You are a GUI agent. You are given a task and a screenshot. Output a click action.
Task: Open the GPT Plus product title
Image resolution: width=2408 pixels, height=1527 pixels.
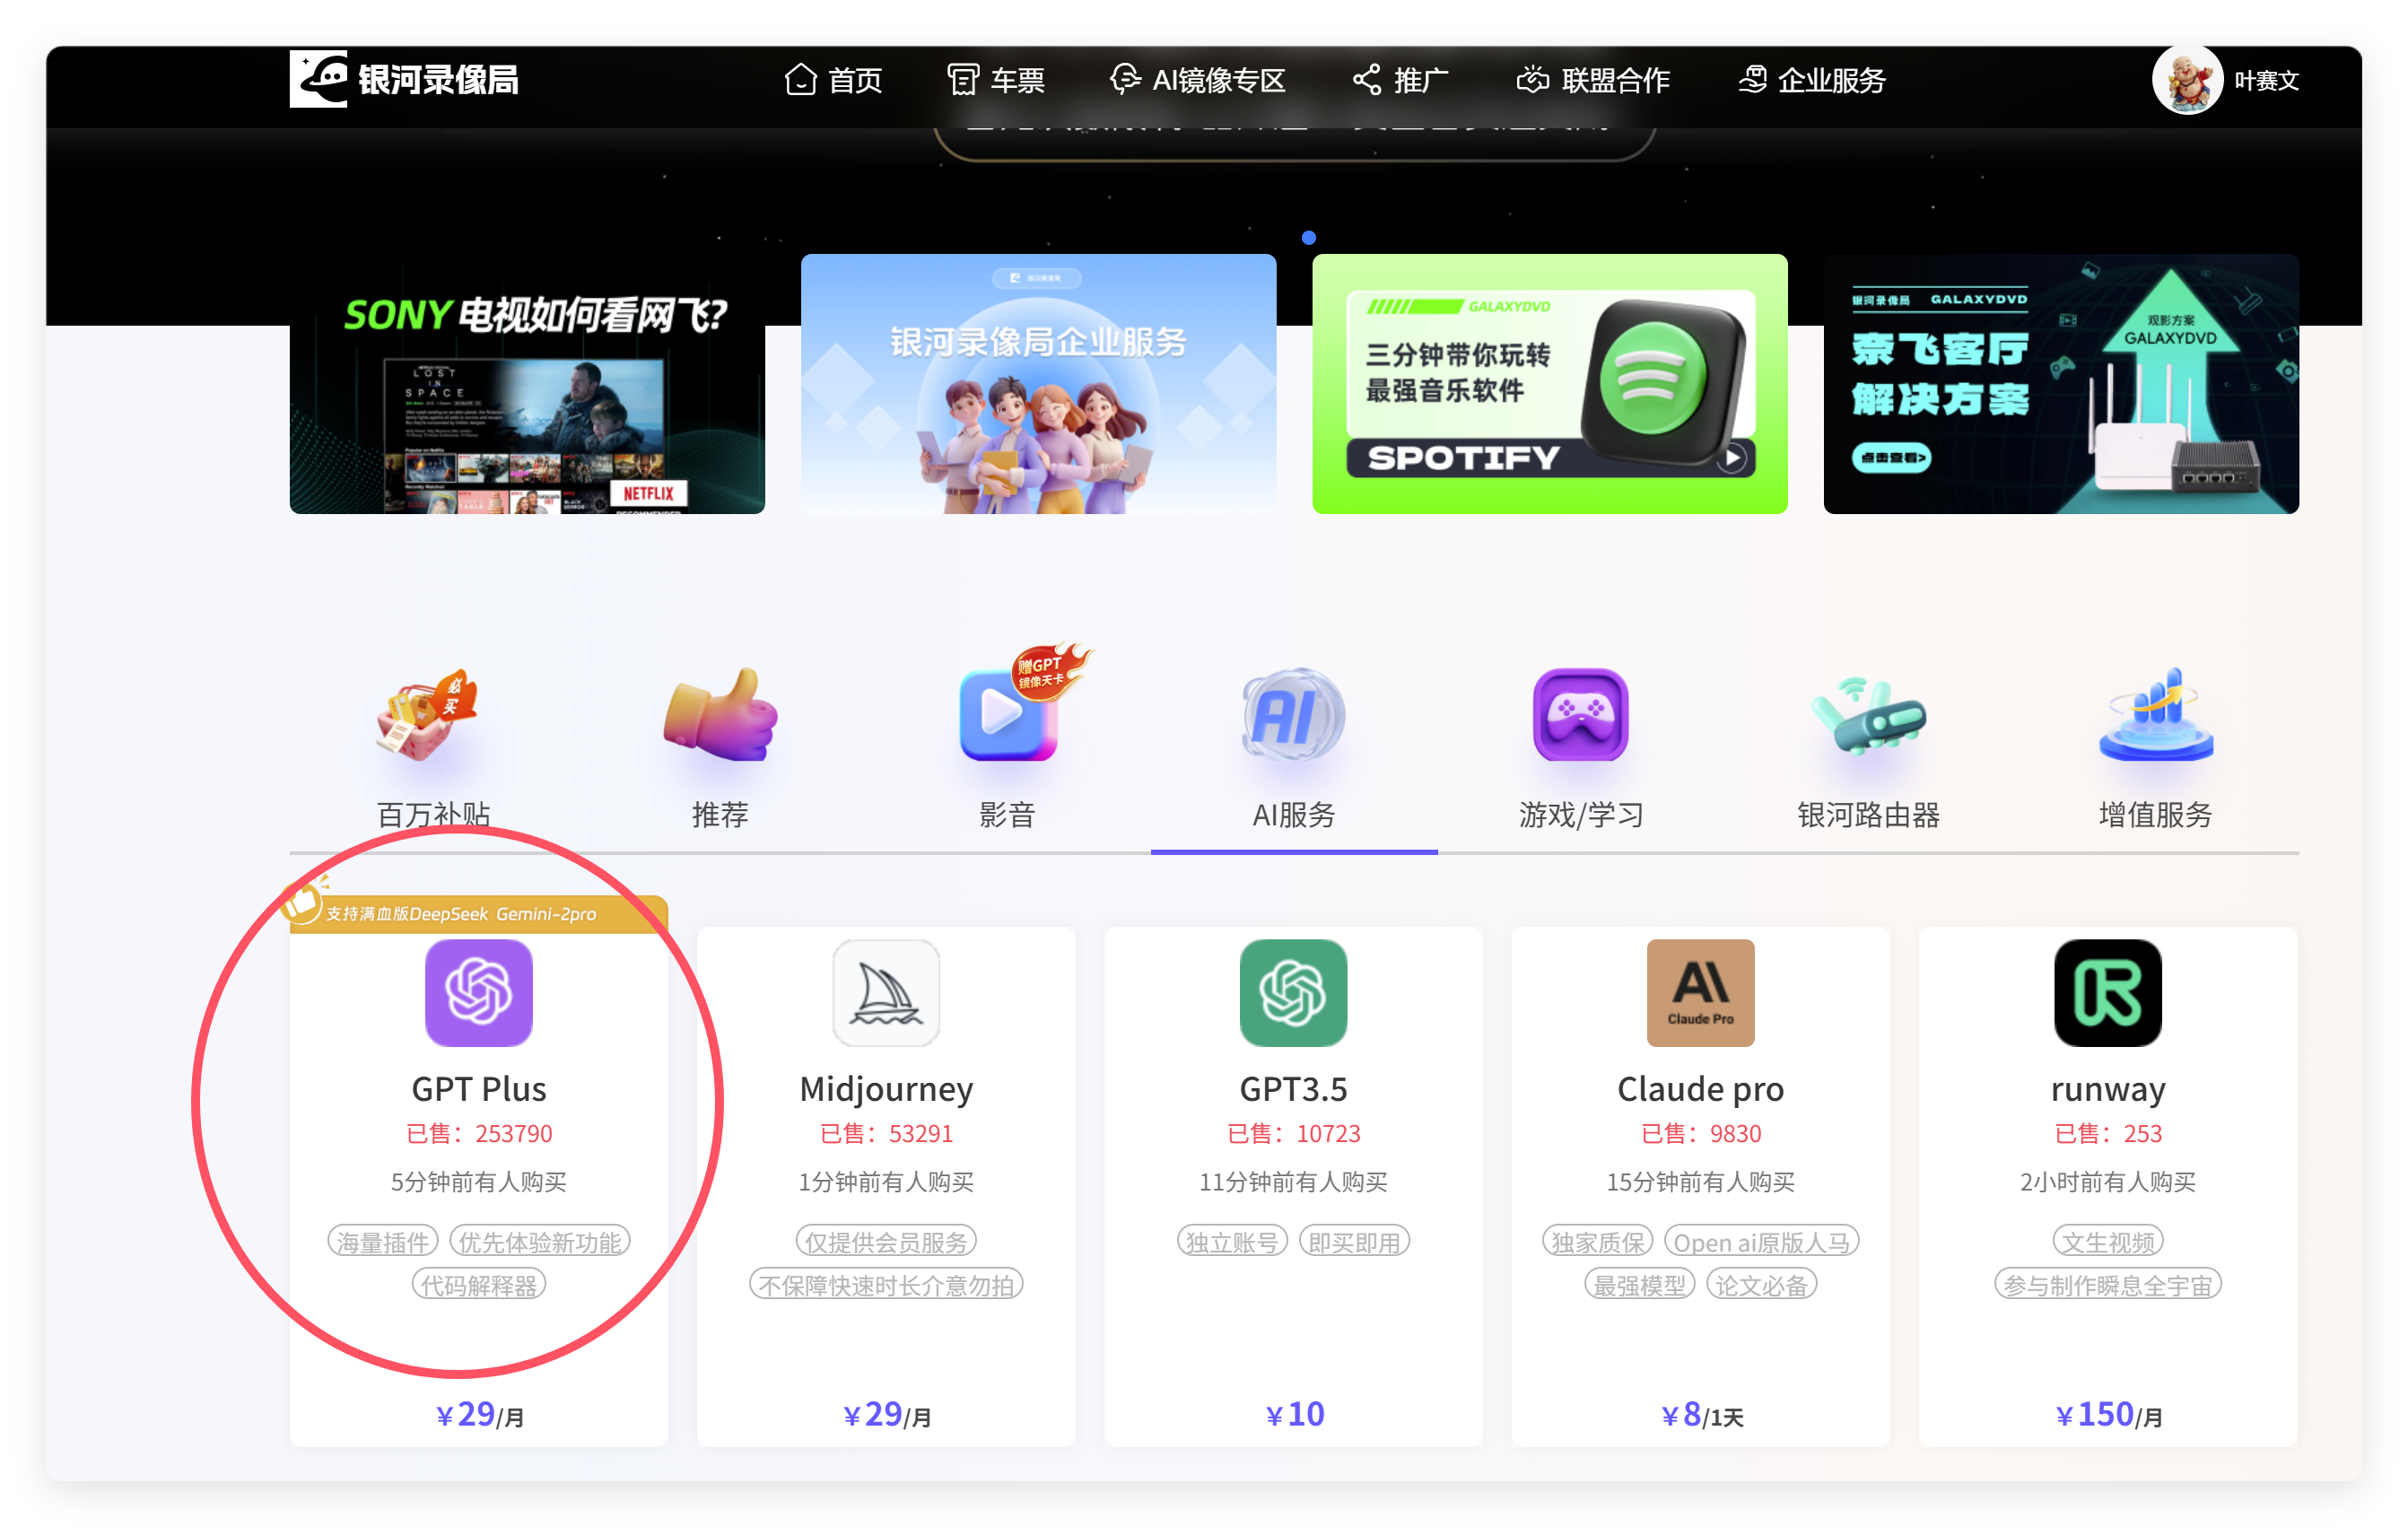[479, 1089]
